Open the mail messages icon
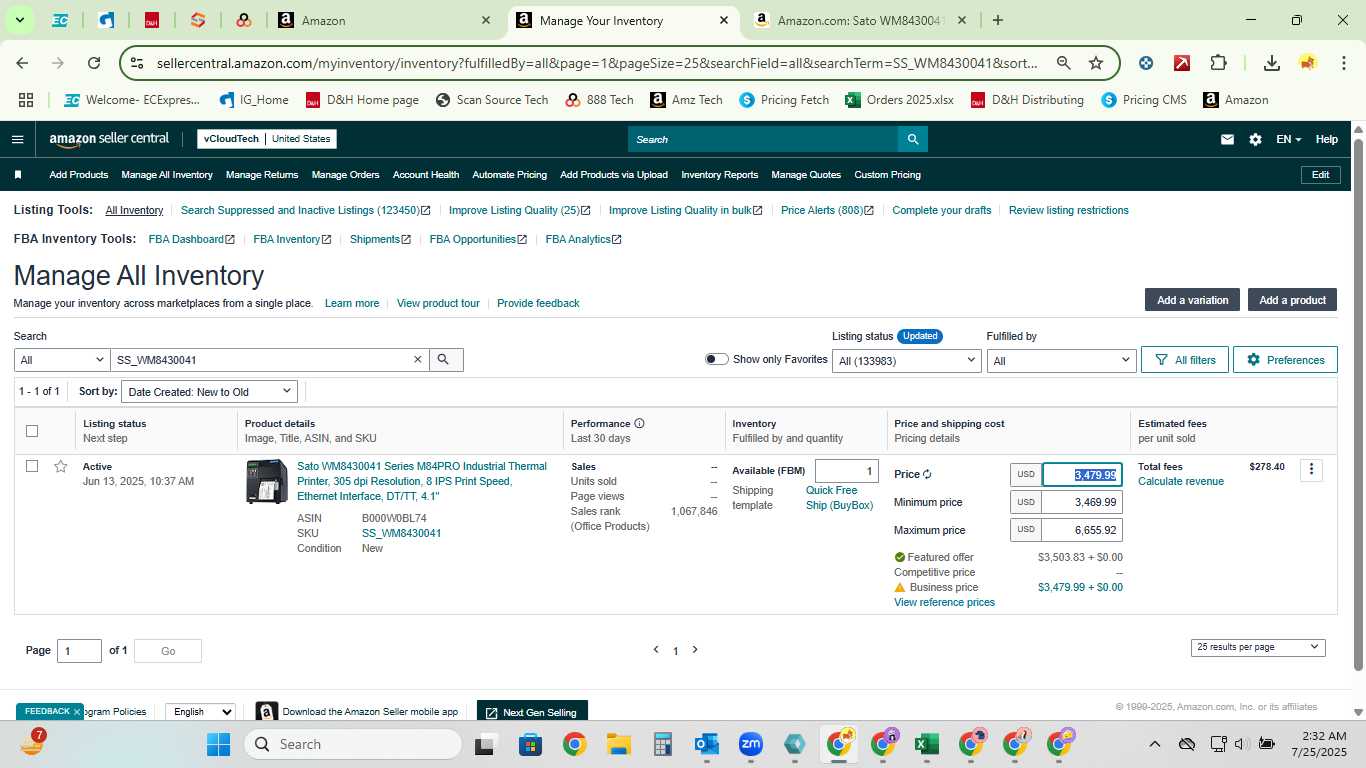This screenshot has height=768, width=1366. pos(1227,139)
